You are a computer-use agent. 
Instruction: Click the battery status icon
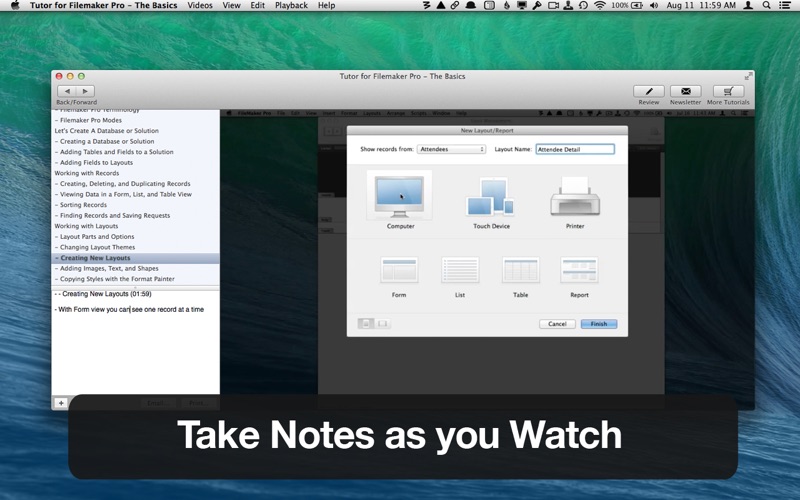637,5
